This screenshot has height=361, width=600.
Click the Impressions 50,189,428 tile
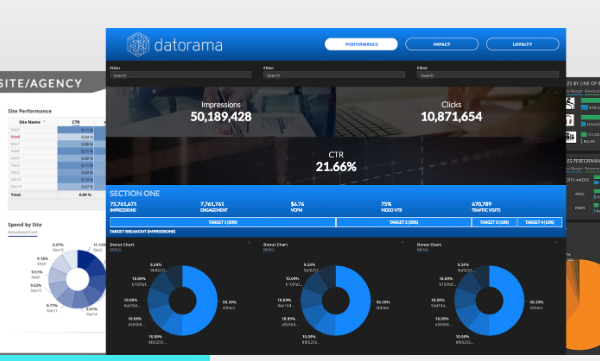pyautogui.click(x=221, y=112)
